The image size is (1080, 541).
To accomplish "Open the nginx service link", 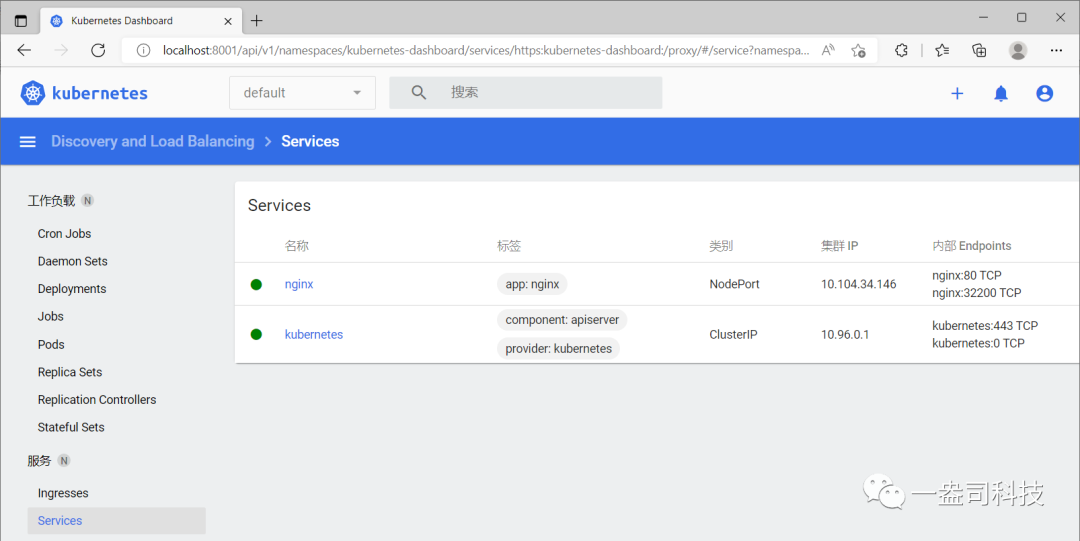I will 299,284.
